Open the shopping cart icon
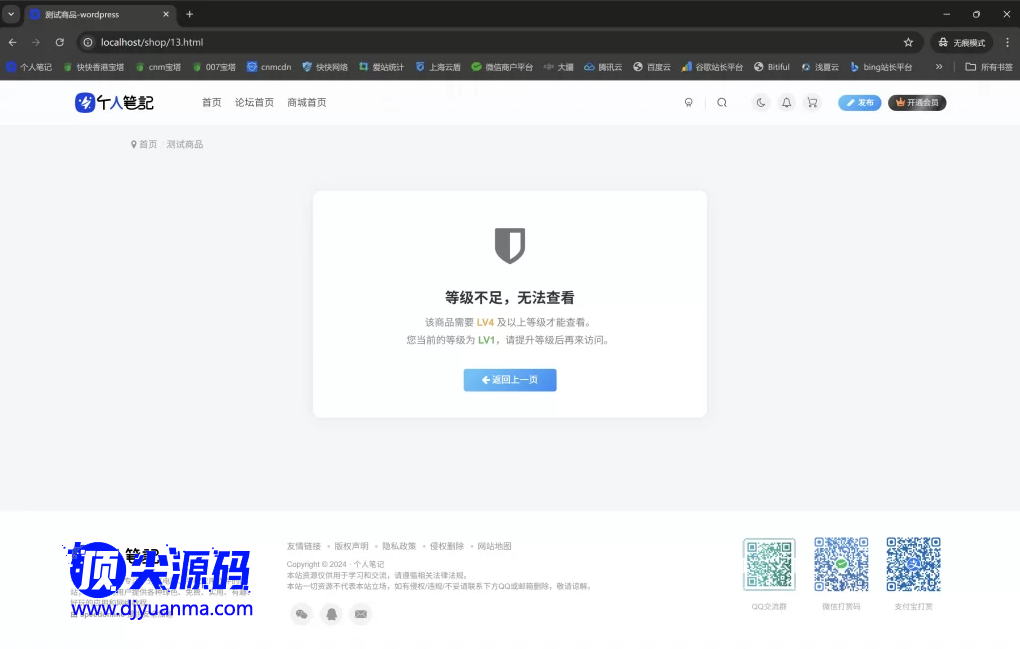The height and width of the screenshot is (649, 1020). click(812, 102)
